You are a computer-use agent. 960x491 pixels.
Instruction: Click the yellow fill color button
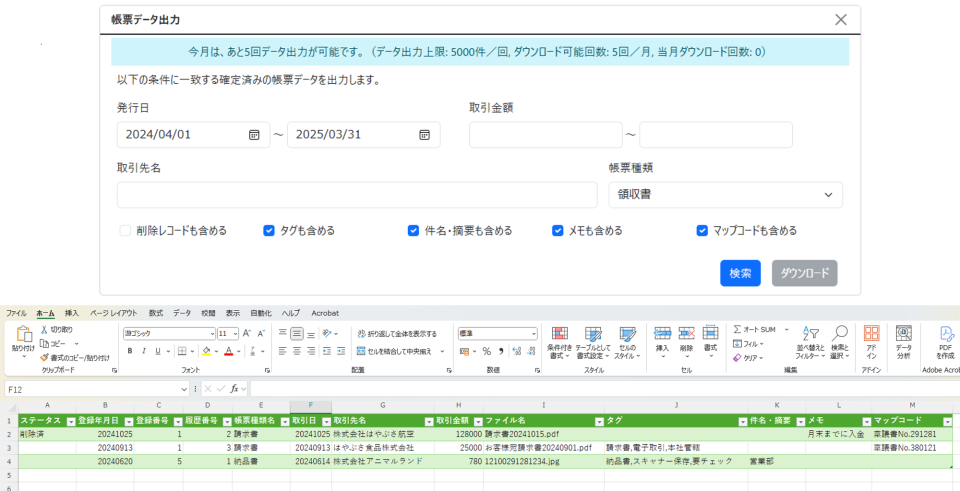coord(206,351)
